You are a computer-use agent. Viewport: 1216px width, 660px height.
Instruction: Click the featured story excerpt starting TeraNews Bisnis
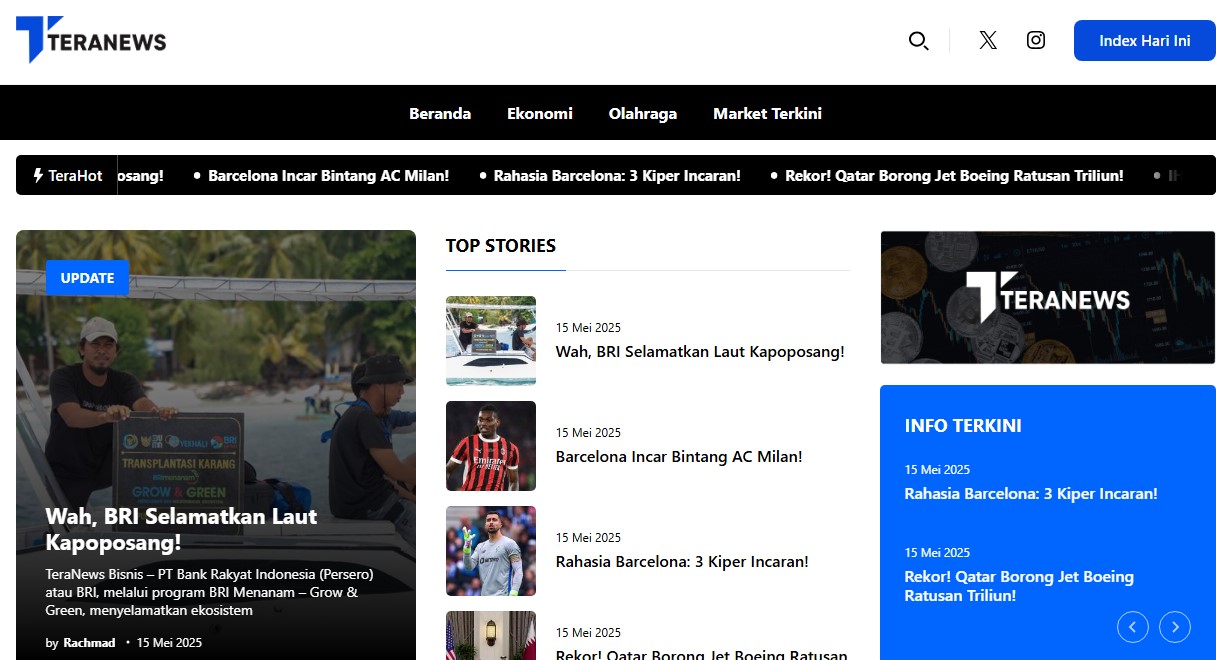(209, 592)
